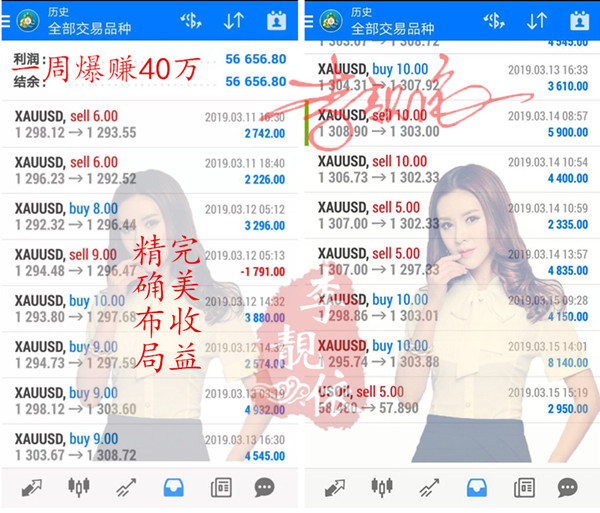Open the symbol filter icon in right panel

tap(494, 20)
